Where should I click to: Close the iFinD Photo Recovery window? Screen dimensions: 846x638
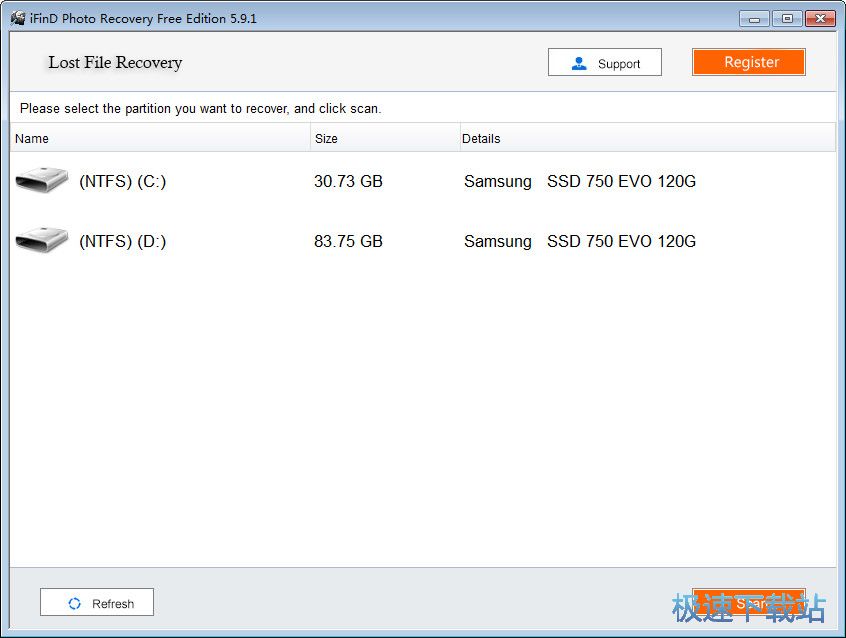coord(820,18)
